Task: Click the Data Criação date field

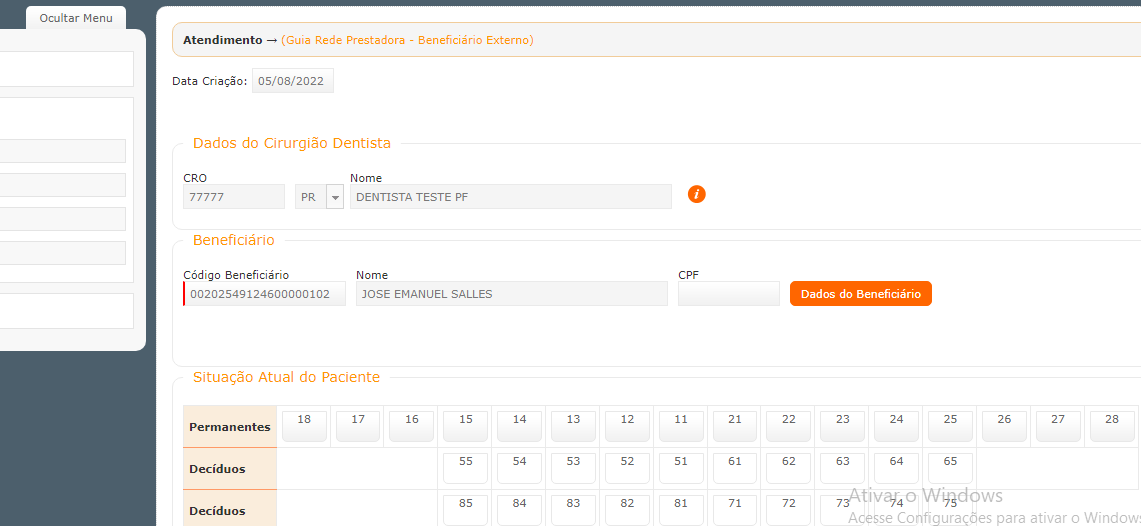Action: click(292, 81)
